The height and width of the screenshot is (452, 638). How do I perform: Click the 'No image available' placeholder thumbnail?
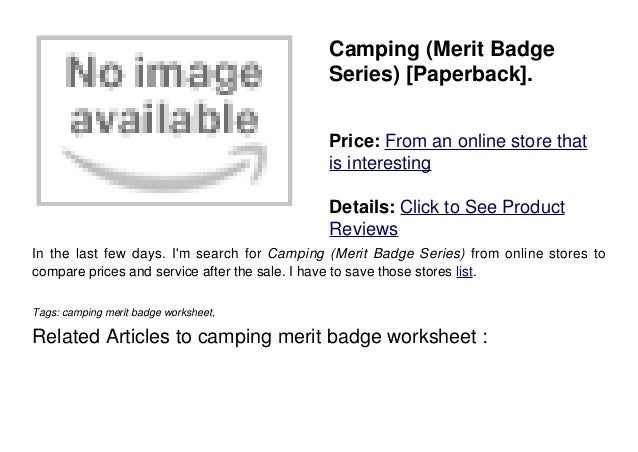coord(164,120)
